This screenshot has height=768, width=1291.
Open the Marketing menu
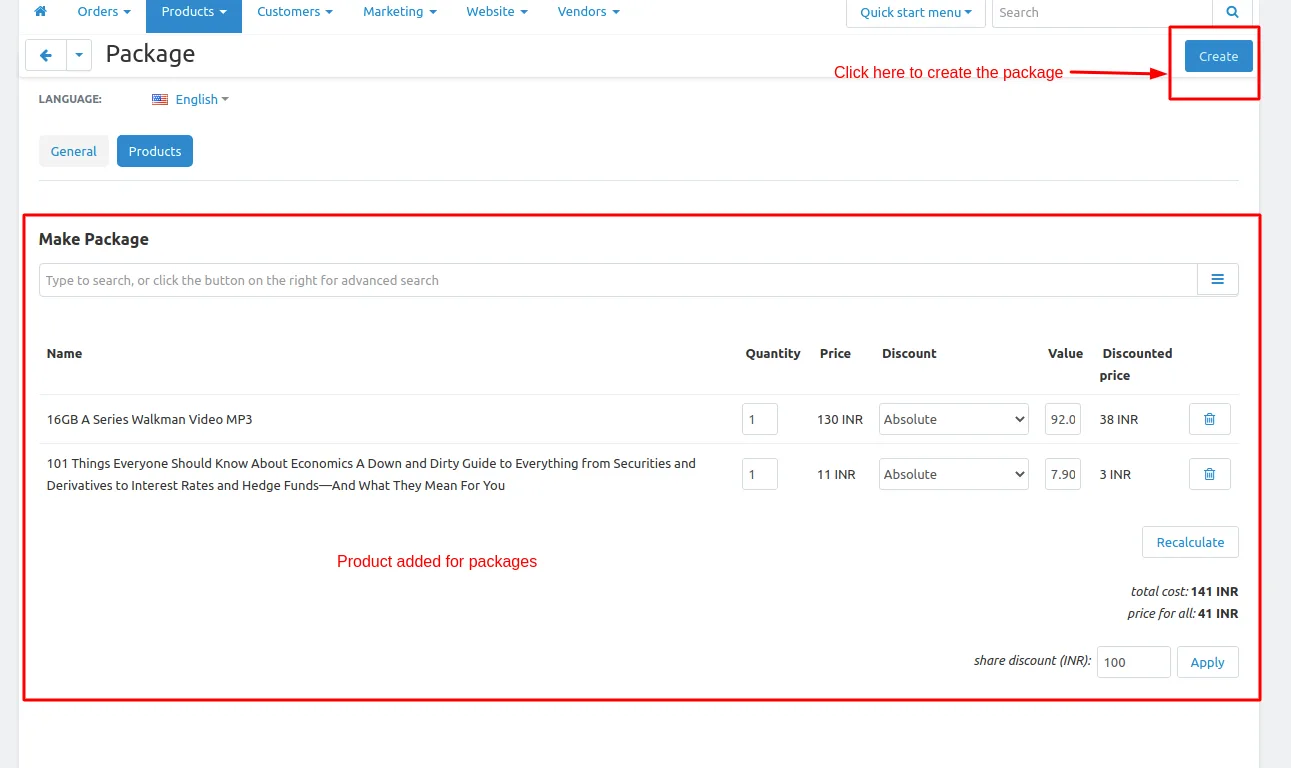pos(399,12)
